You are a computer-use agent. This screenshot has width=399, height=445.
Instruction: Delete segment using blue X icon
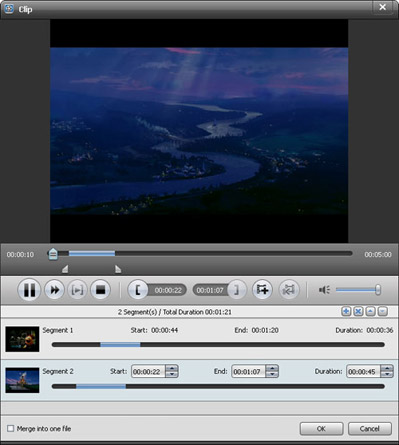(358, 311)
